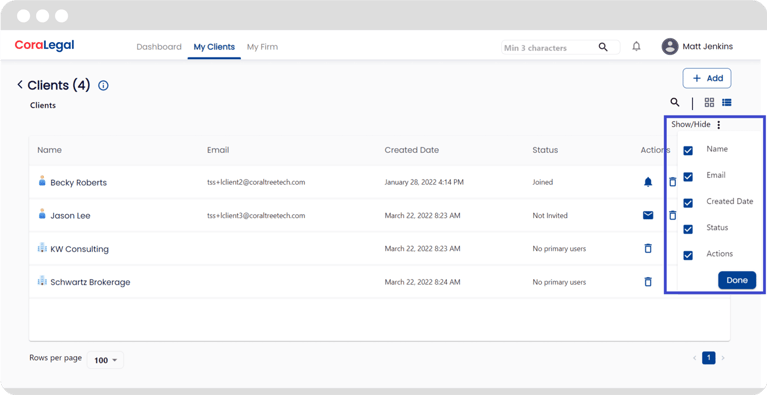Click the CoraLegal logo
767x395 pixels.
45,45
